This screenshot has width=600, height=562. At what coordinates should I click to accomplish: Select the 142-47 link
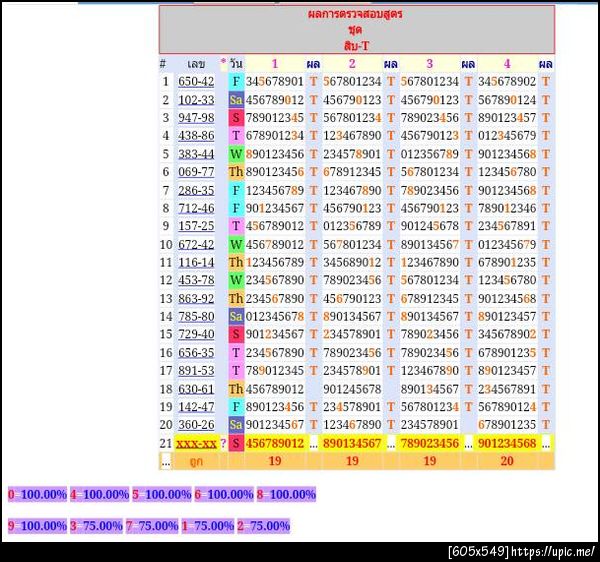coord(196,407)
